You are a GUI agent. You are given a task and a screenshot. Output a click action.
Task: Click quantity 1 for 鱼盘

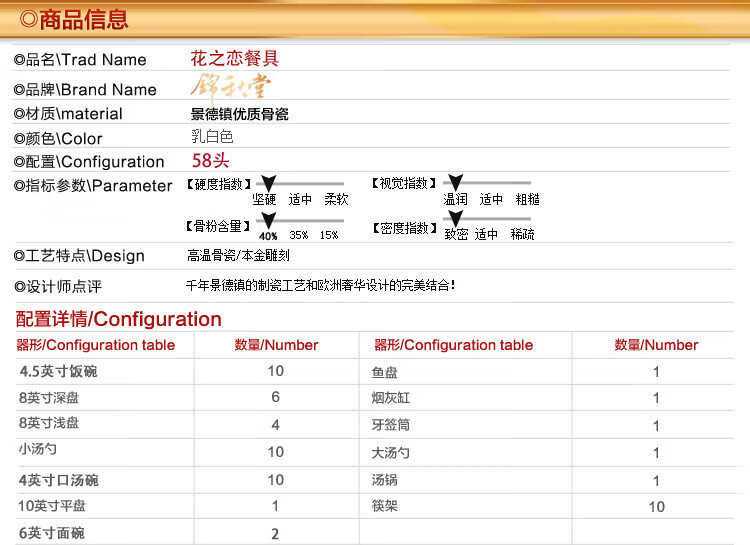pos(656,372)
